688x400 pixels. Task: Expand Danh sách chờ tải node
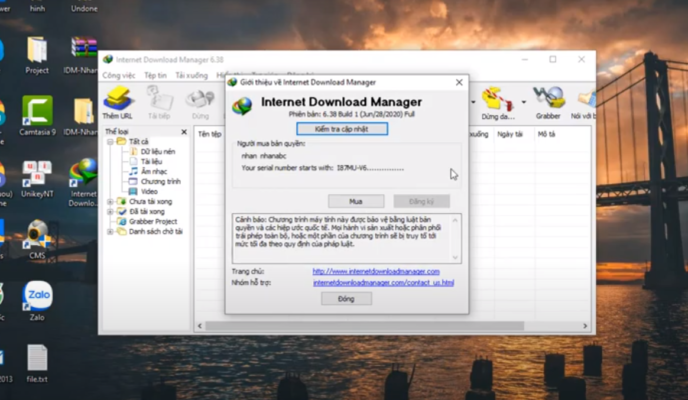point(110,232)
